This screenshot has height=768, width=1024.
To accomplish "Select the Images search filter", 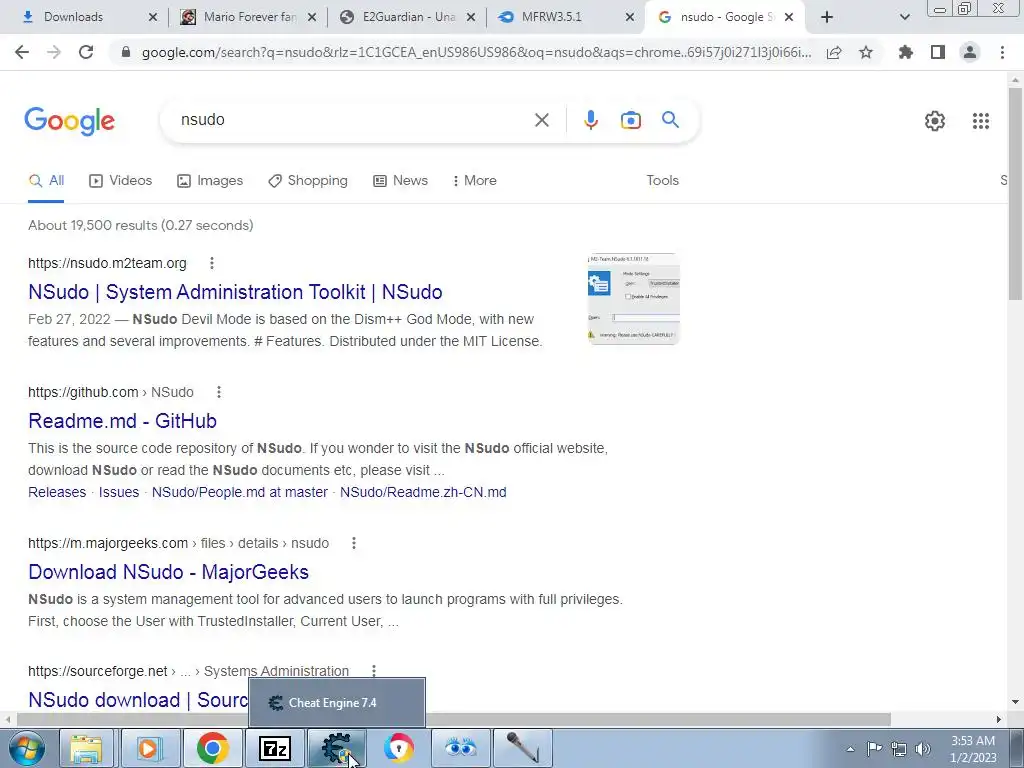I will 210,180.
